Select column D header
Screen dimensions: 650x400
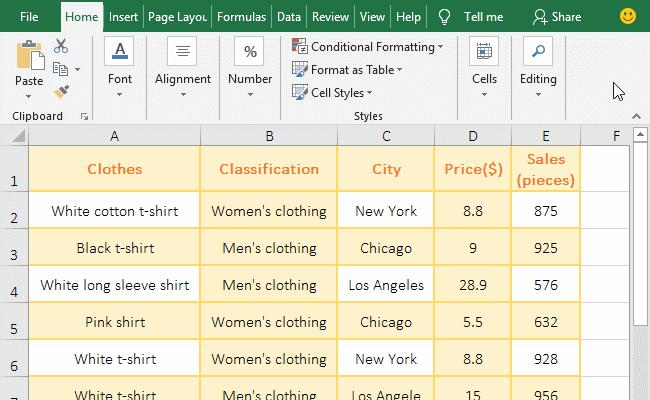pyautogui.click(x=473, y=136)
